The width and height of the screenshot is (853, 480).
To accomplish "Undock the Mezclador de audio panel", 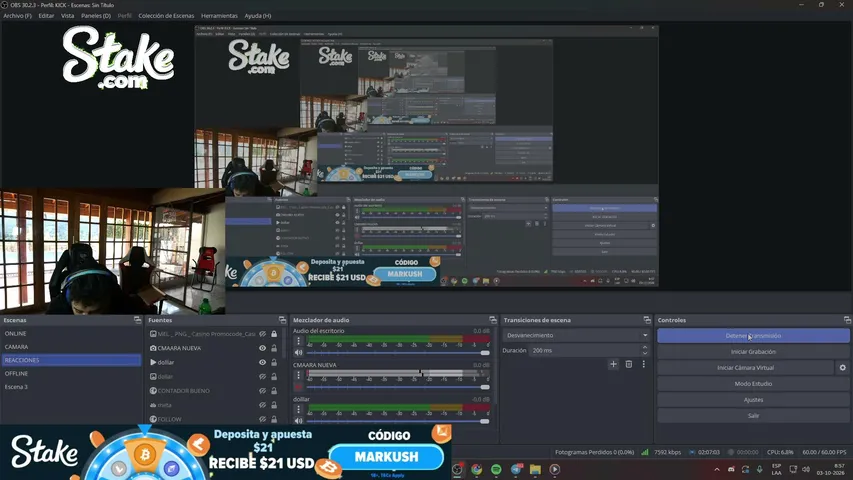I will 492,320.
